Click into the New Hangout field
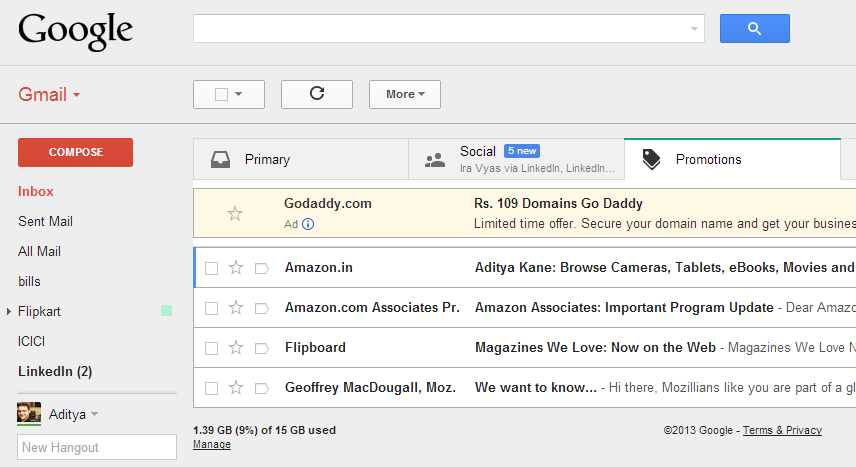The width and height of the screenshot is (856, 467). pyautogui.click(x=97, y=447)
